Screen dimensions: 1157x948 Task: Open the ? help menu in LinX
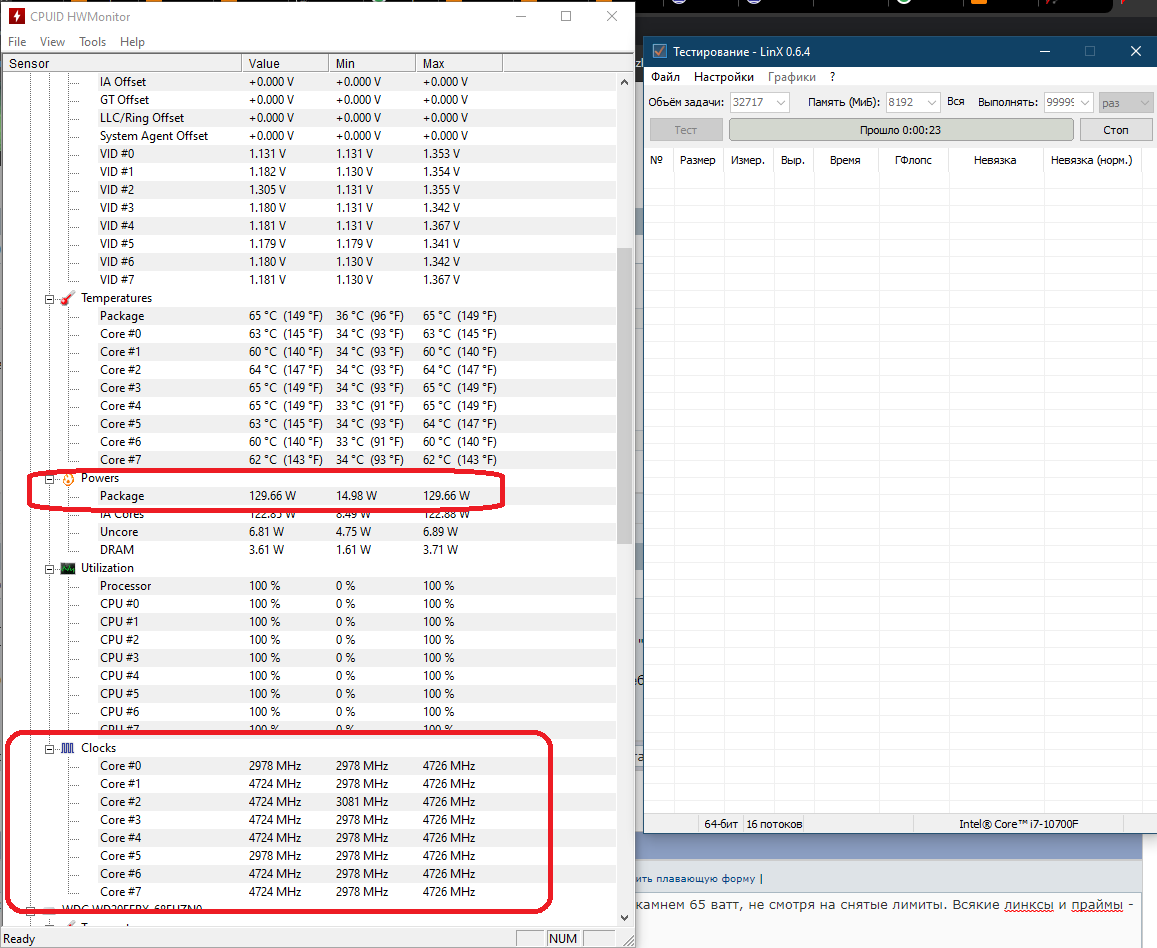tap(832, 77)
